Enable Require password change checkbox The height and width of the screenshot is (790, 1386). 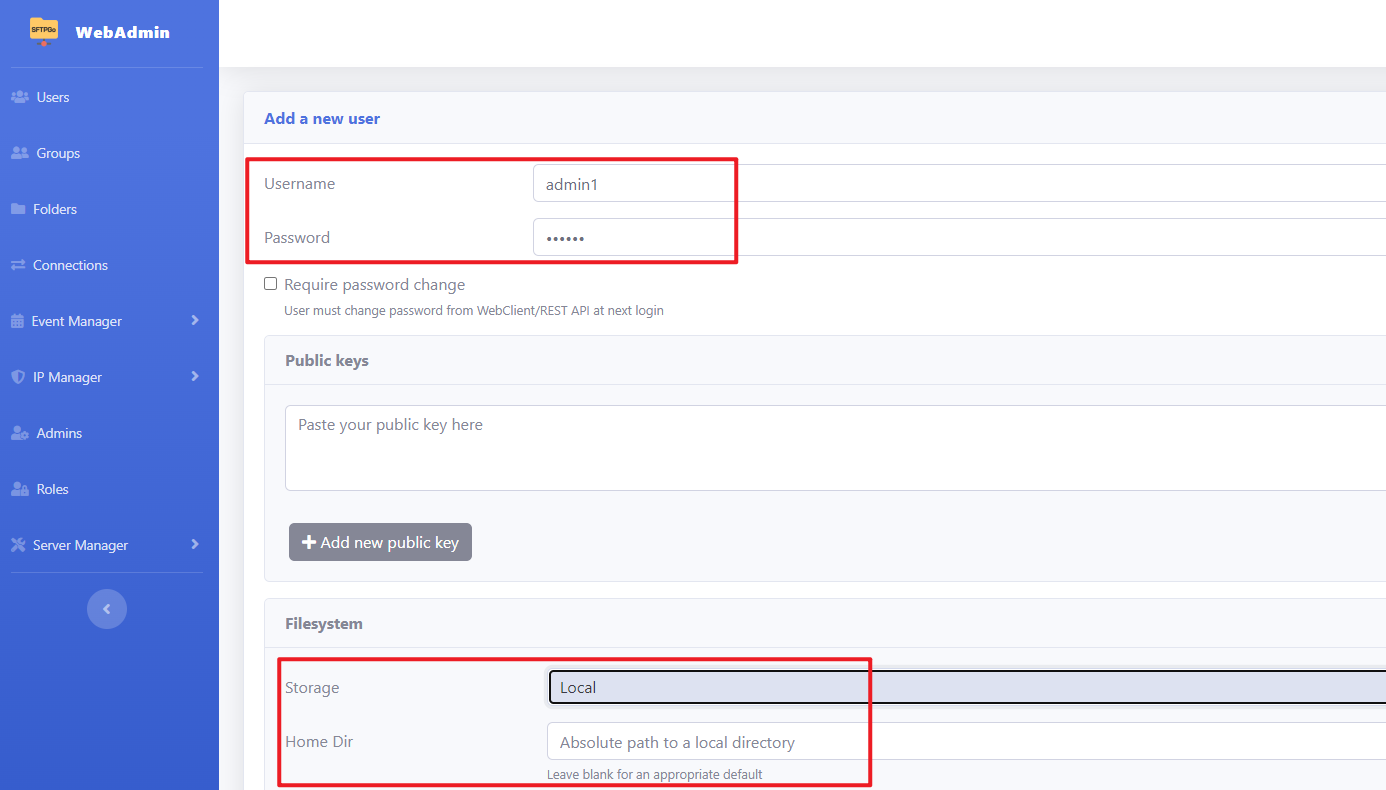270,284
